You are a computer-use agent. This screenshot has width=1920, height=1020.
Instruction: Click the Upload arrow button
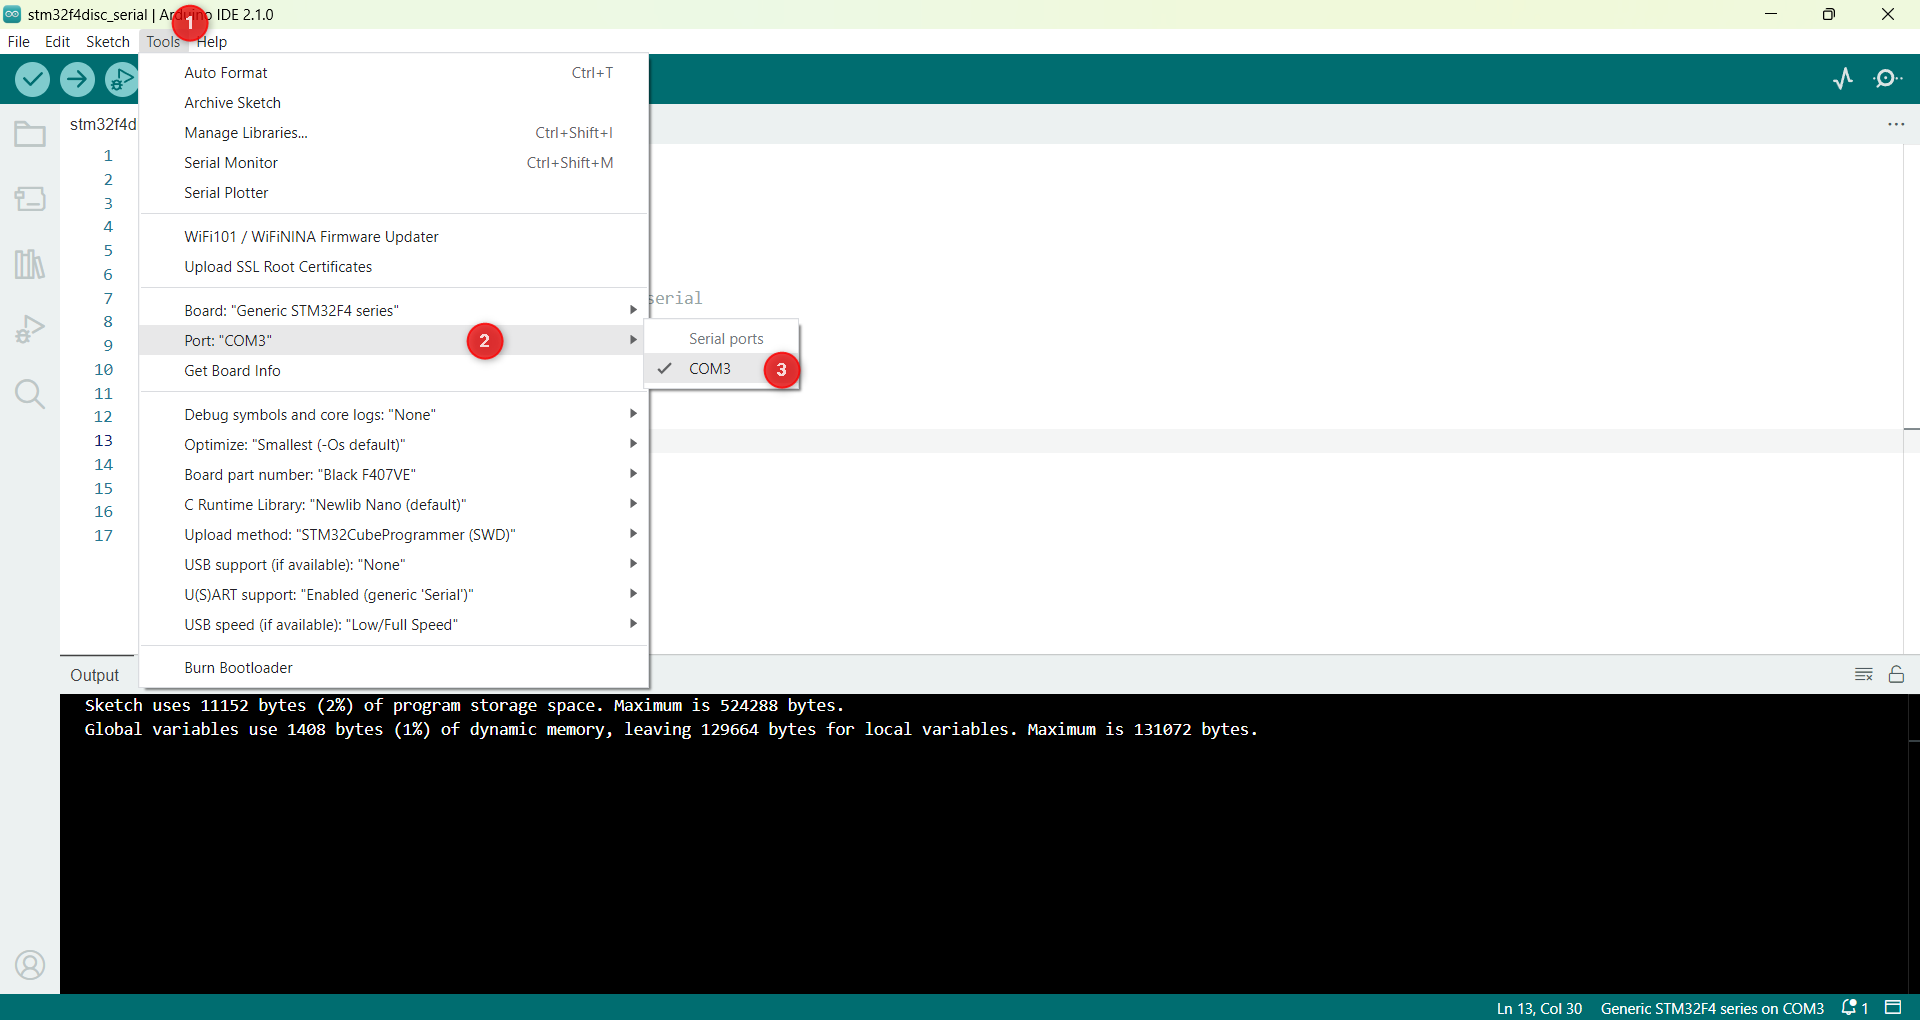click(x=77, y=79)
